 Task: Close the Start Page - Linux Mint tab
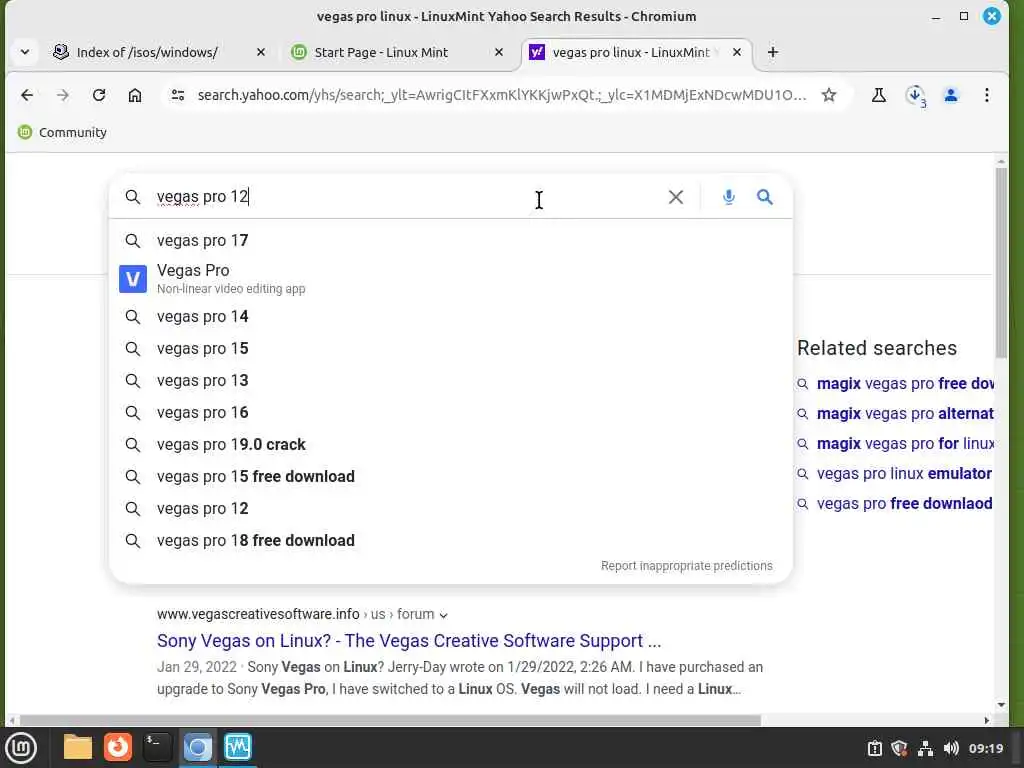point(499,52)
